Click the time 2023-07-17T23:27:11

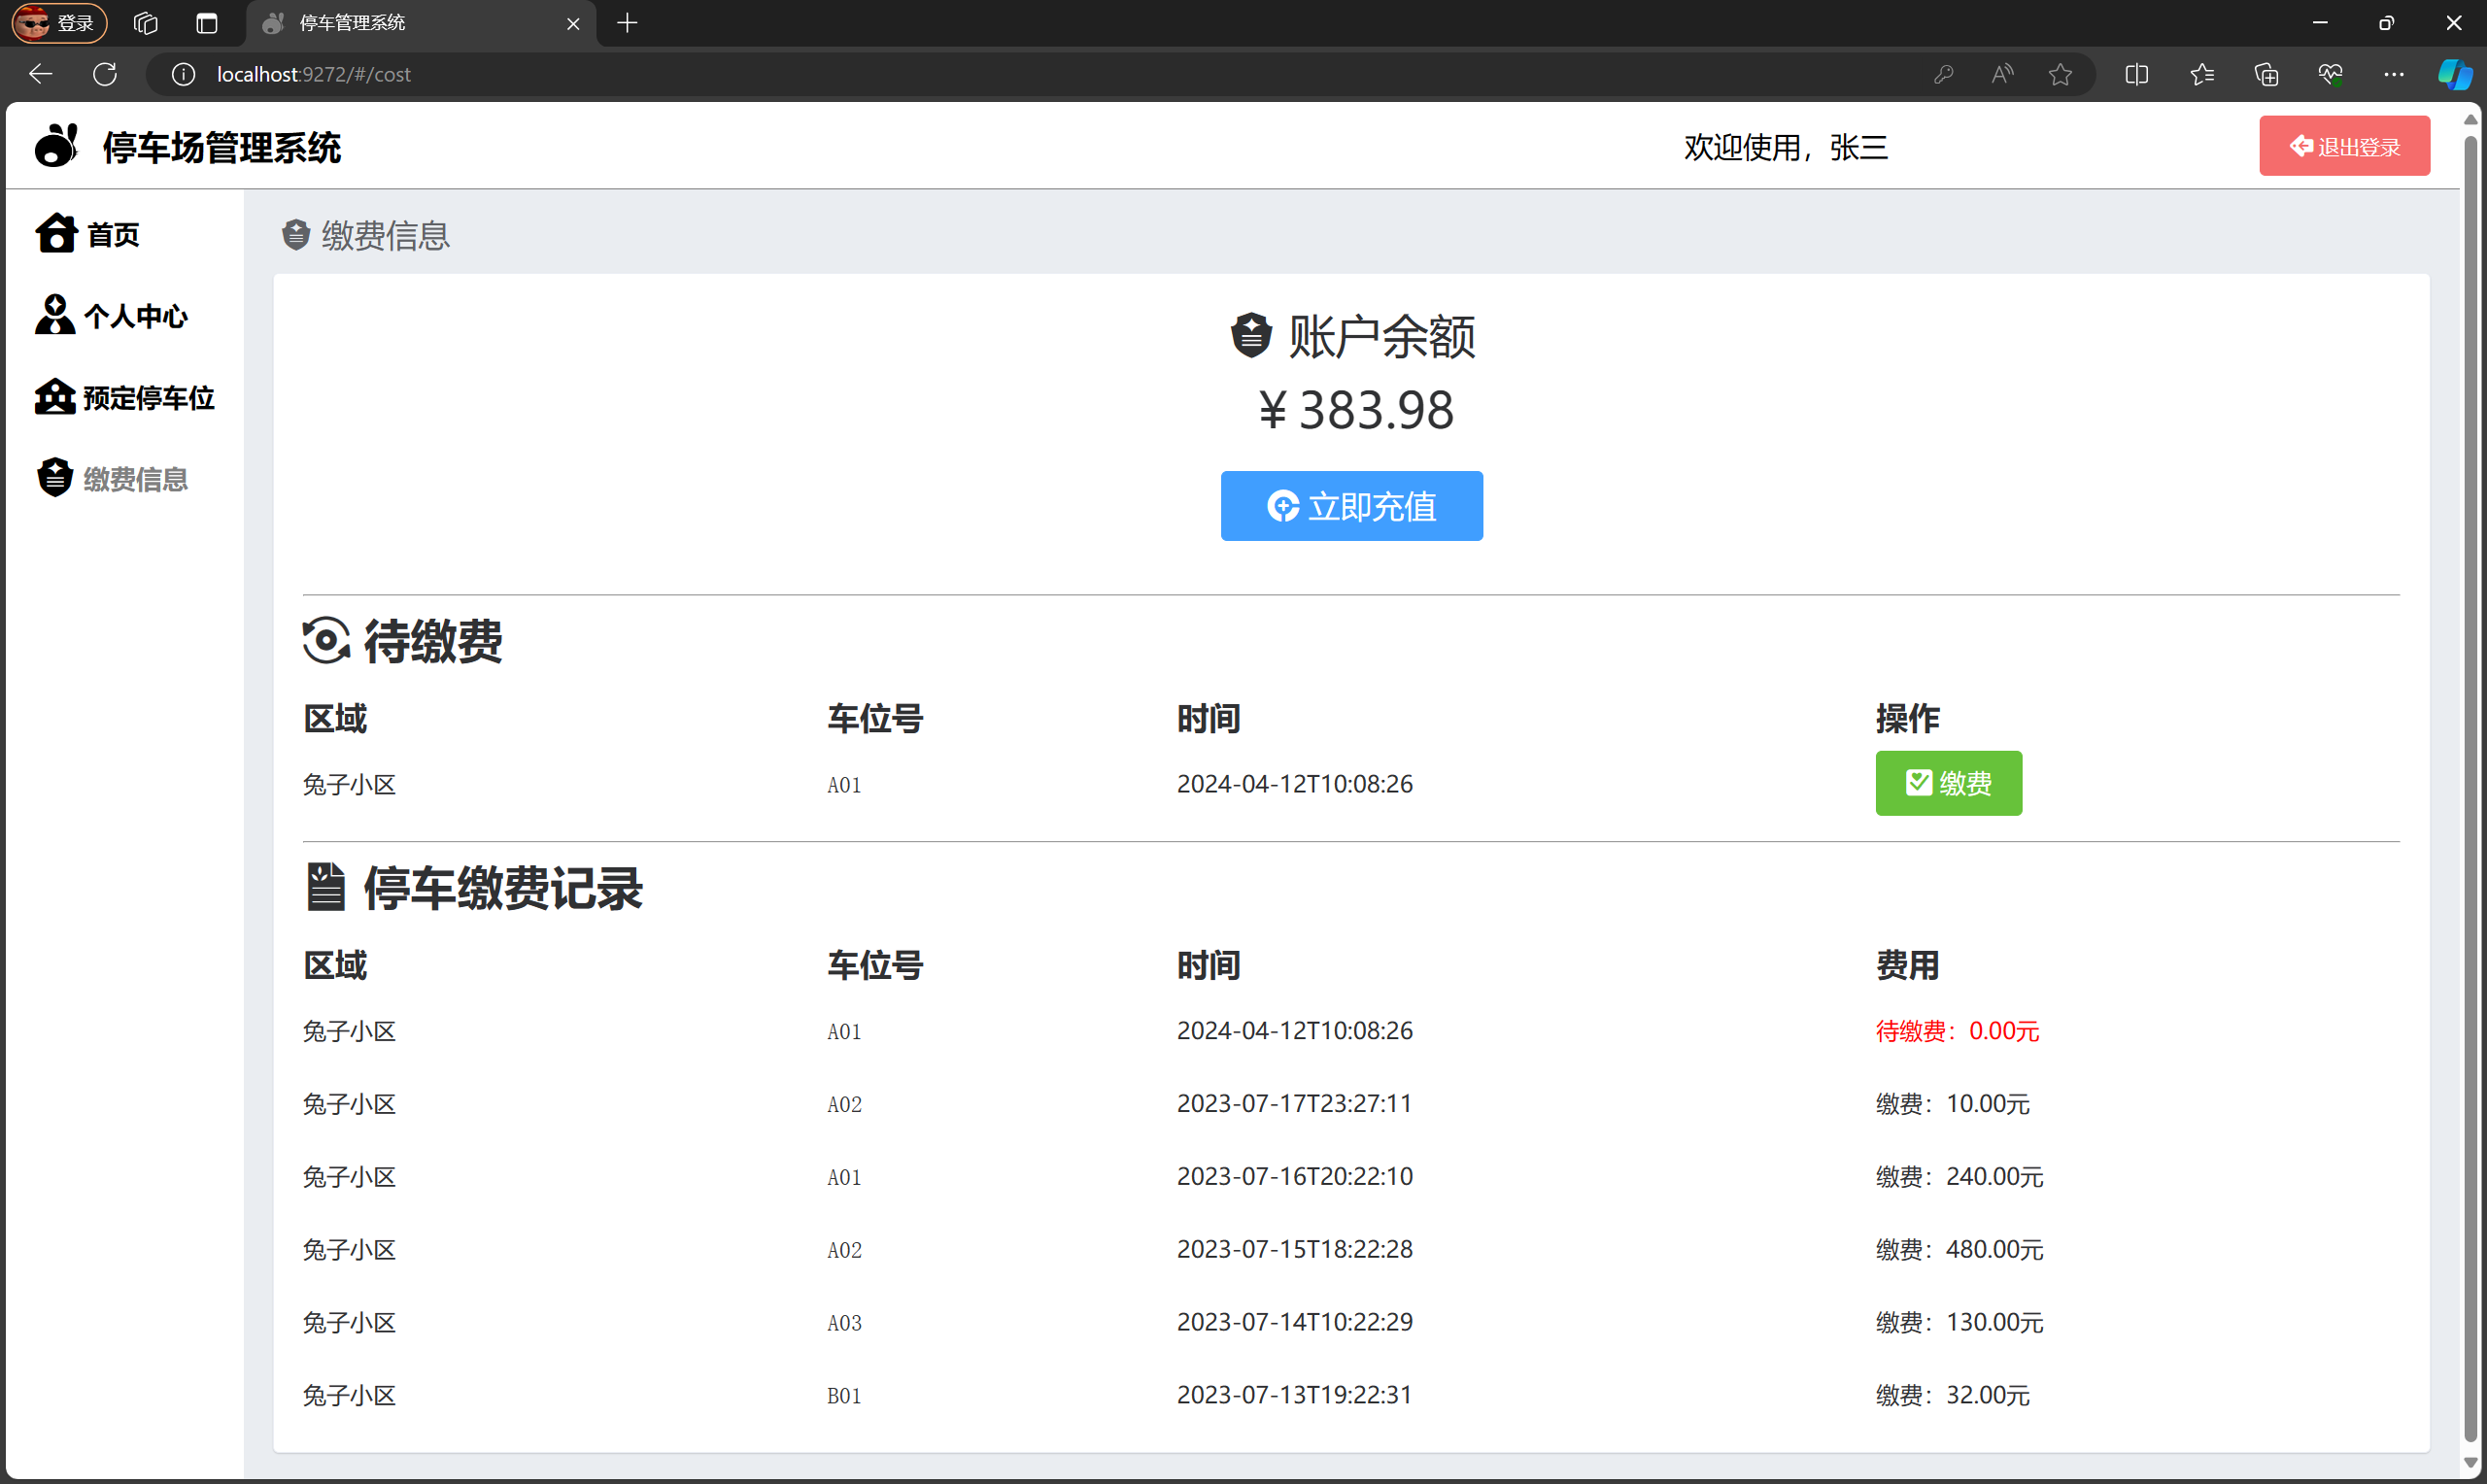point(1294,1104)
